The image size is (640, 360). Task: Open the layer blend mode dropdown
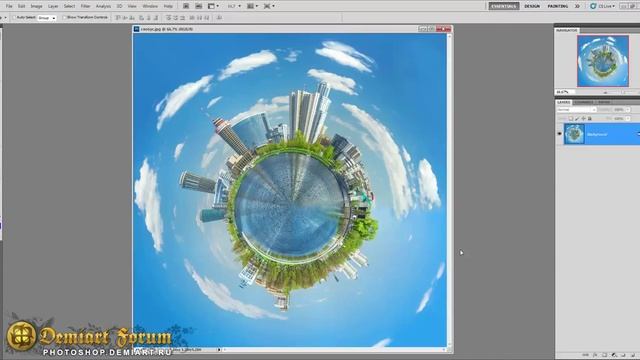point(577,110)
